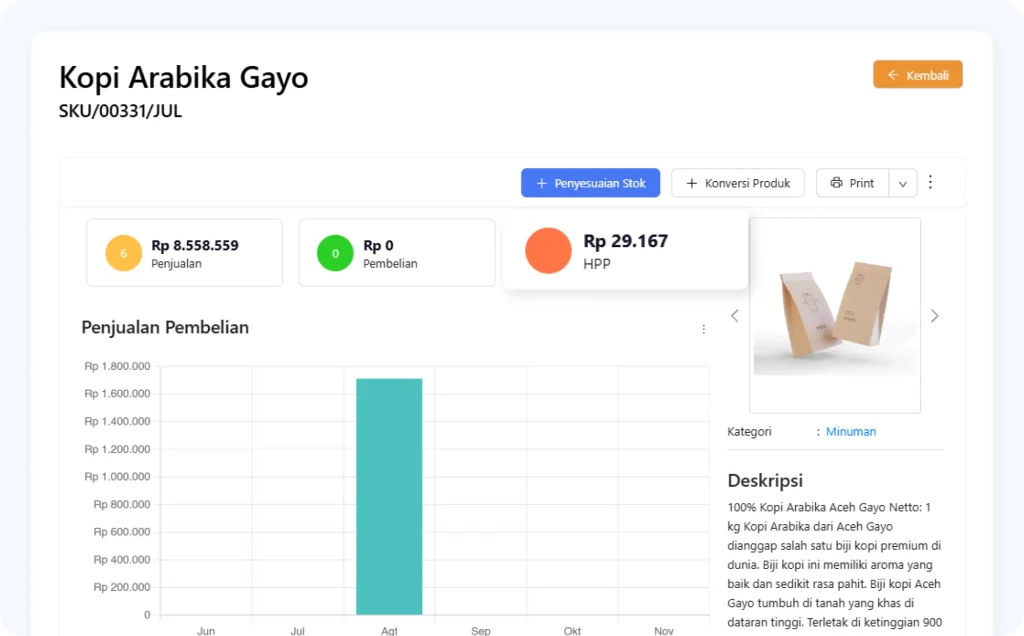Image resolution: width=1024 pixels, height=636 pixels.
Task: Open the Minuman category link
Action: click(850, 432)
